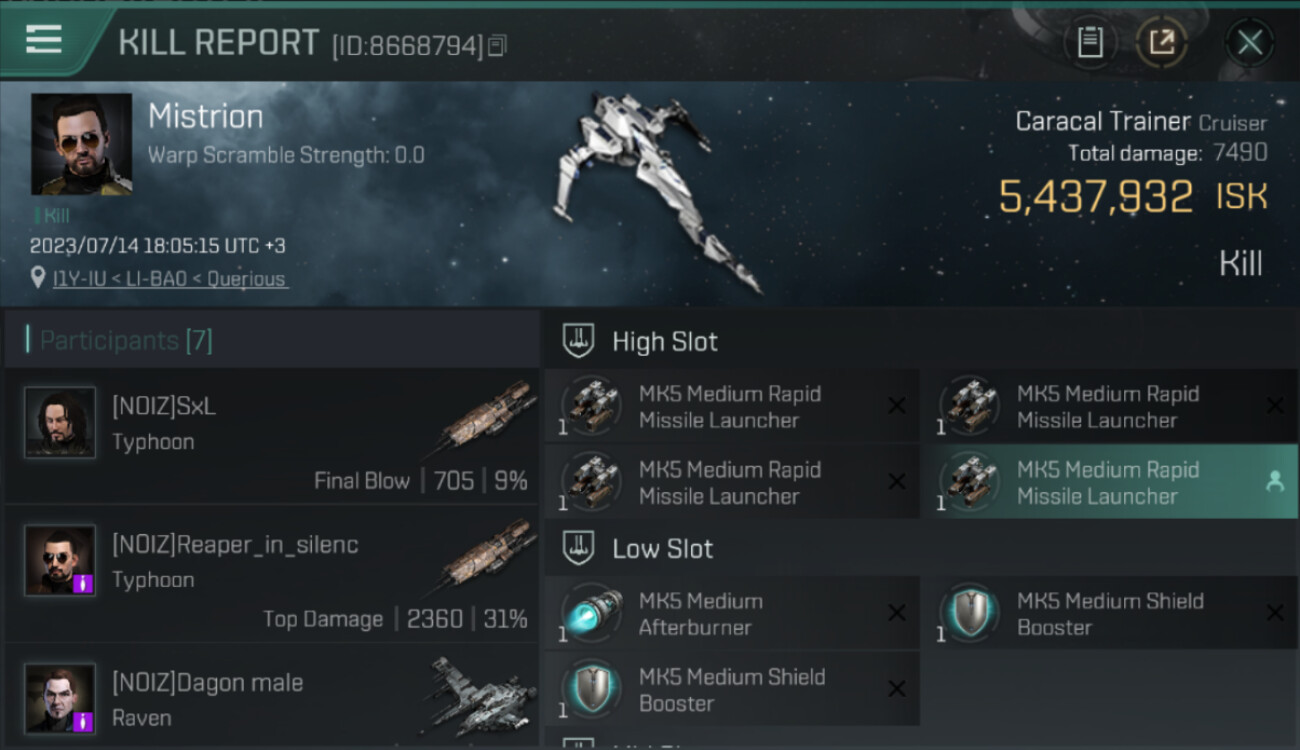
Task: Open the I1Y-IU location link
Action: (169, 279)
